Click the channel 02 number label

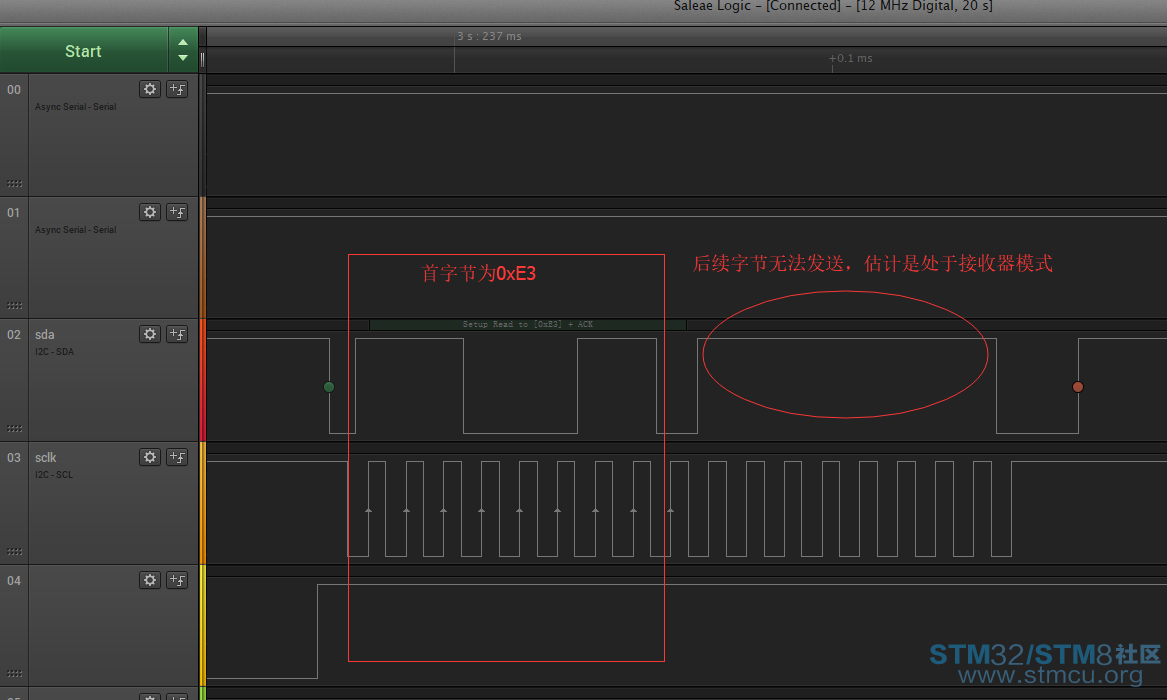(x=13, y=335)
